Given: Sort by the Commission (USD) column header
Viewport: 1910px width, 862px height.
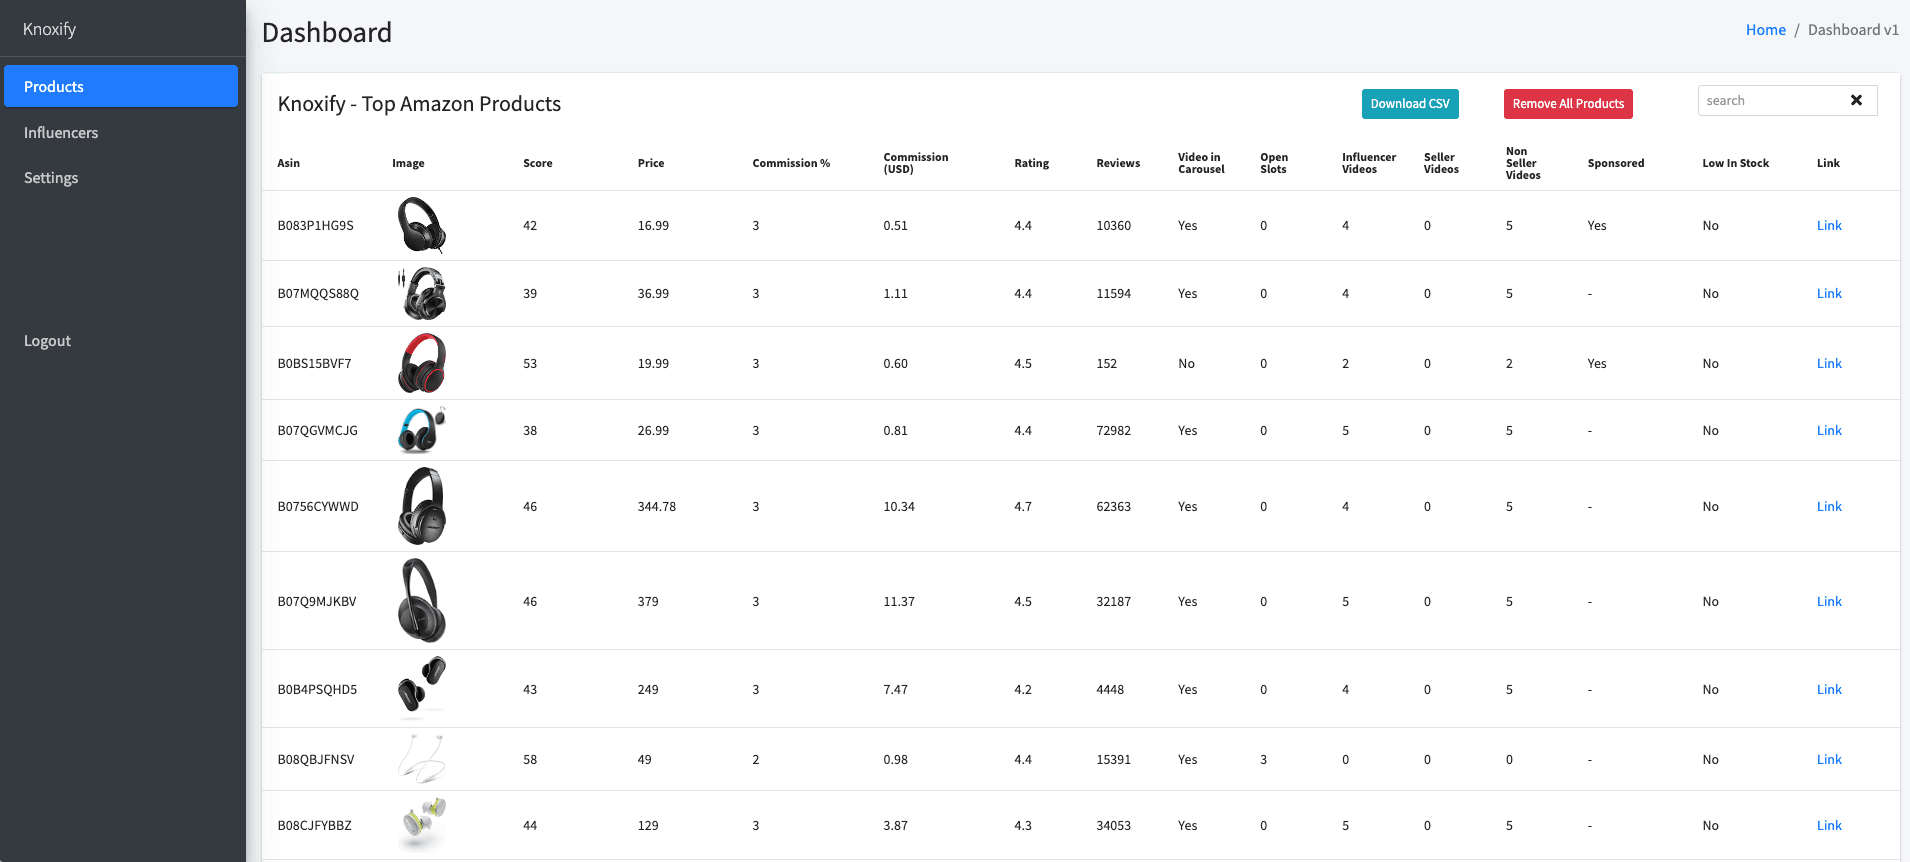Looking at the screenshot, I should point(915,163).
